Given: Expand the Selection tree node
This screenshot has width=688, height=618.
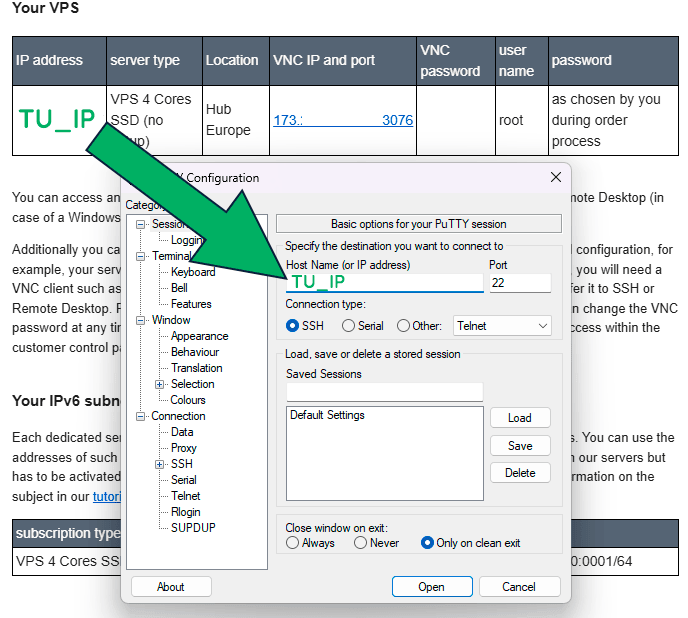Looking at the screenshot, I should 159,384.
